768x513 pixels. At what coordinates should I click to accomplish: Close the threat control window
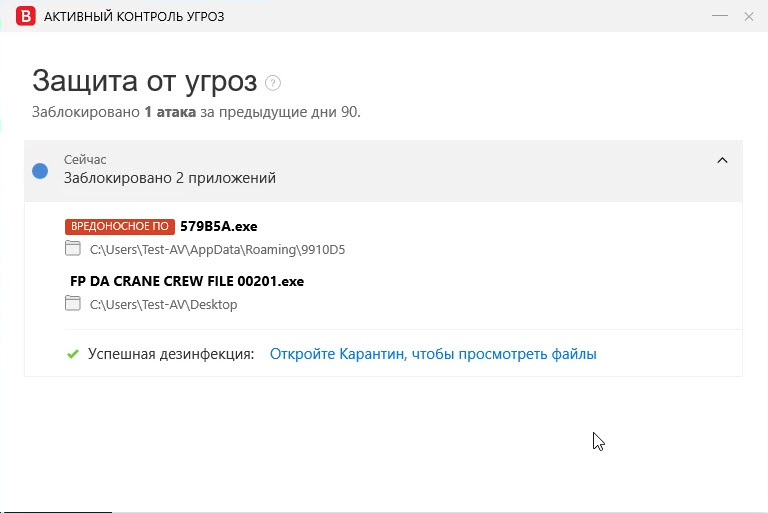click(x=748, y=16)
